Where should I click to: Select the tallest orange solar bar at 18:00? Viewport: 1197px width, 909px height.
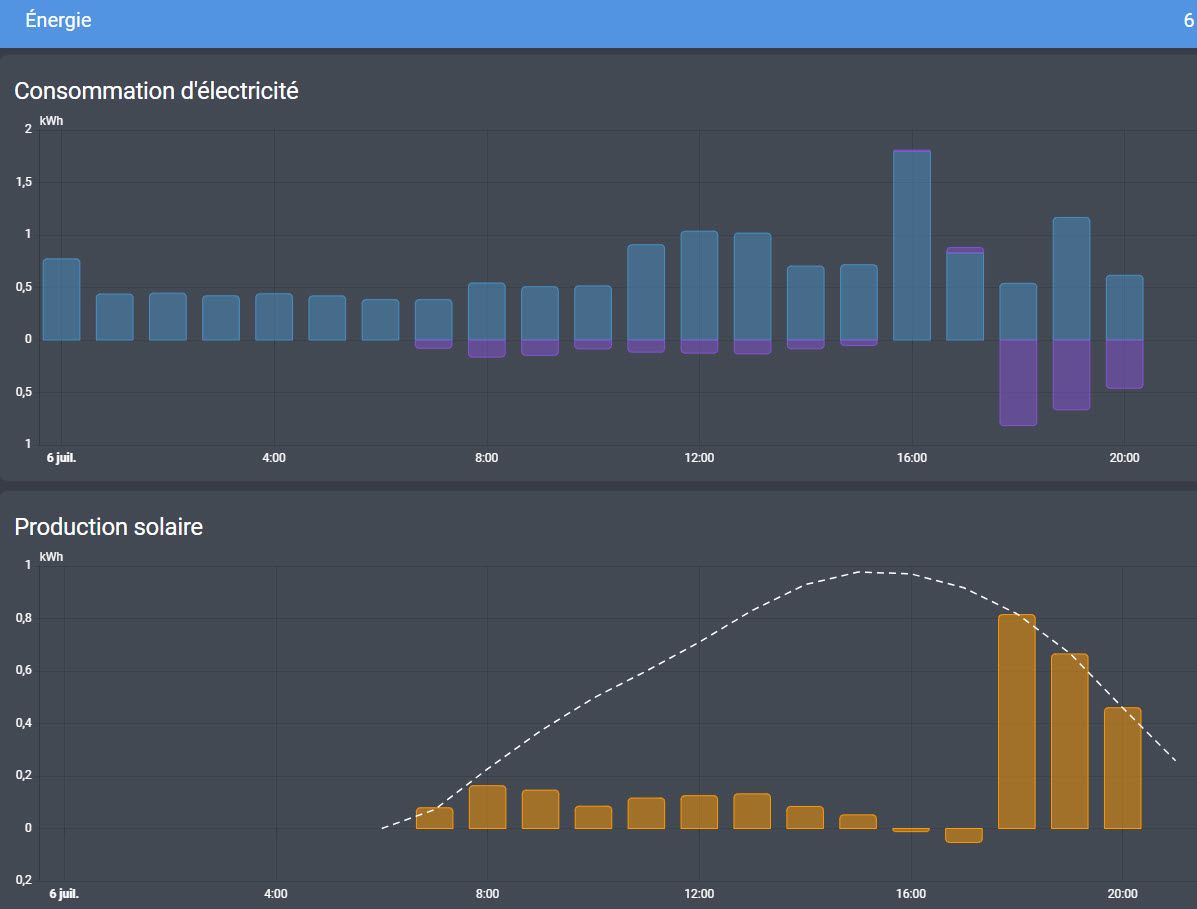pyautogui.click(x=1017, y=721)
